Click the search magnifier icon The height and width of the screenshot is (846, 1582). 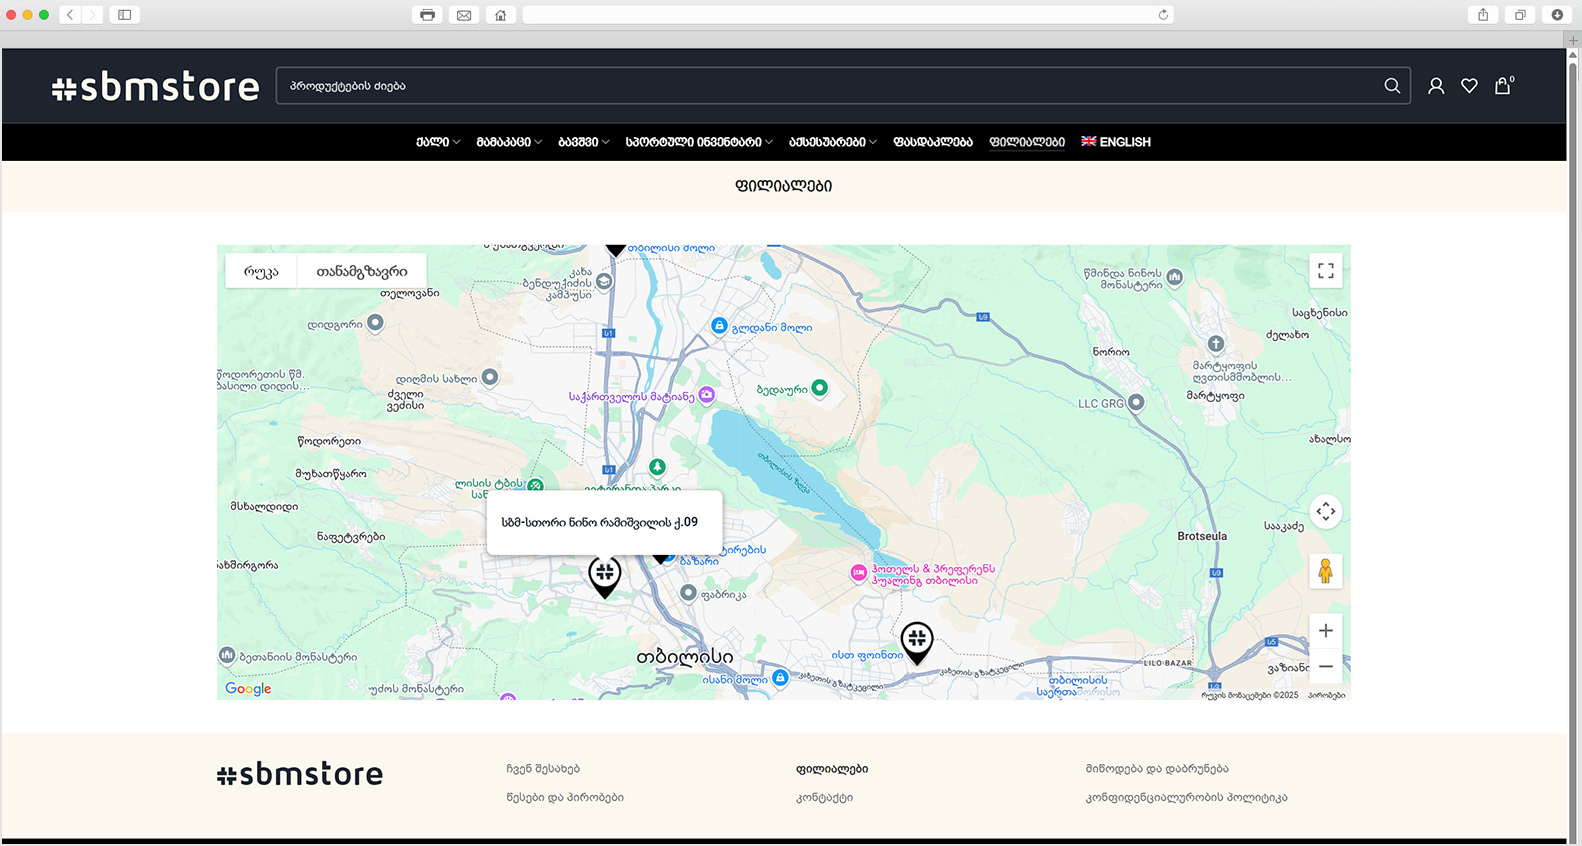(x=1391, y=86)
